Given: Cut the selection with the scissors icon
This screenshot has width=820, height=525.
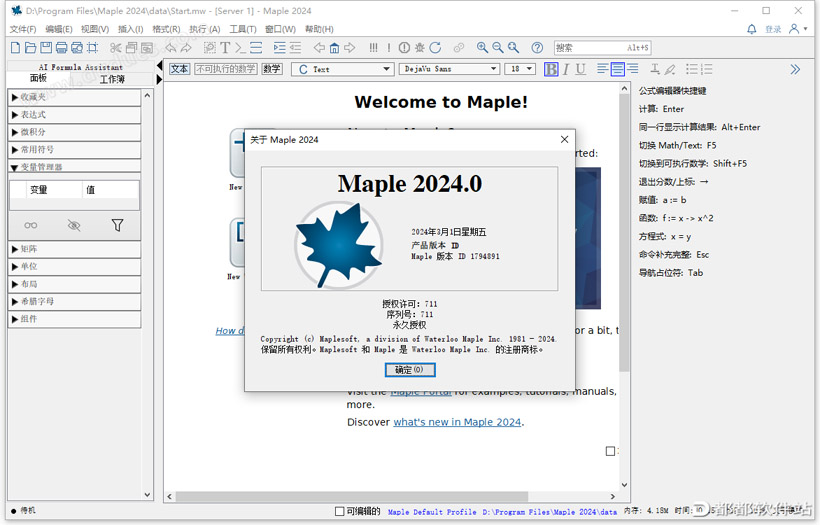Looking at the screenshot, I should pos(116,48).
